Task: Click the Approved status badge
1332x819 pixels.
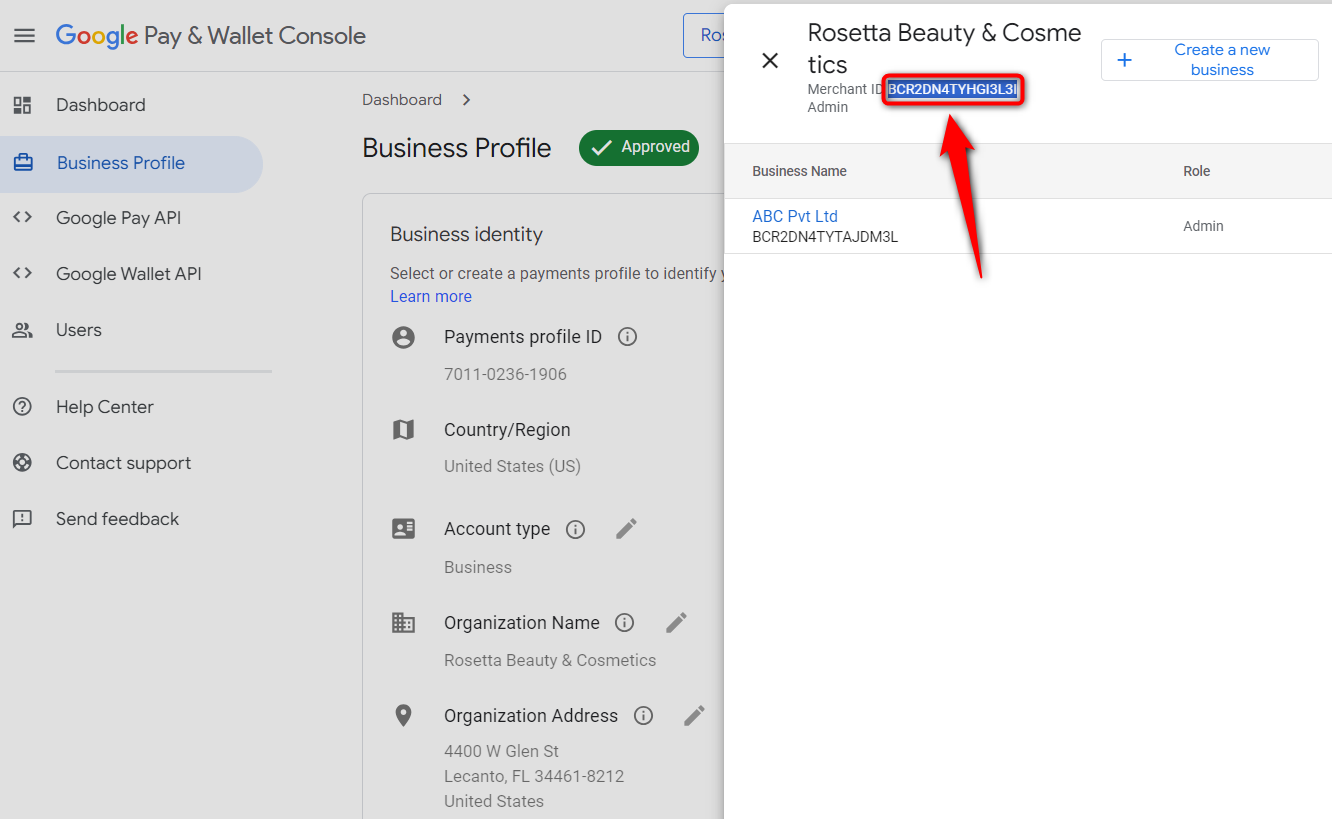Action: click(x=639, y=147)
